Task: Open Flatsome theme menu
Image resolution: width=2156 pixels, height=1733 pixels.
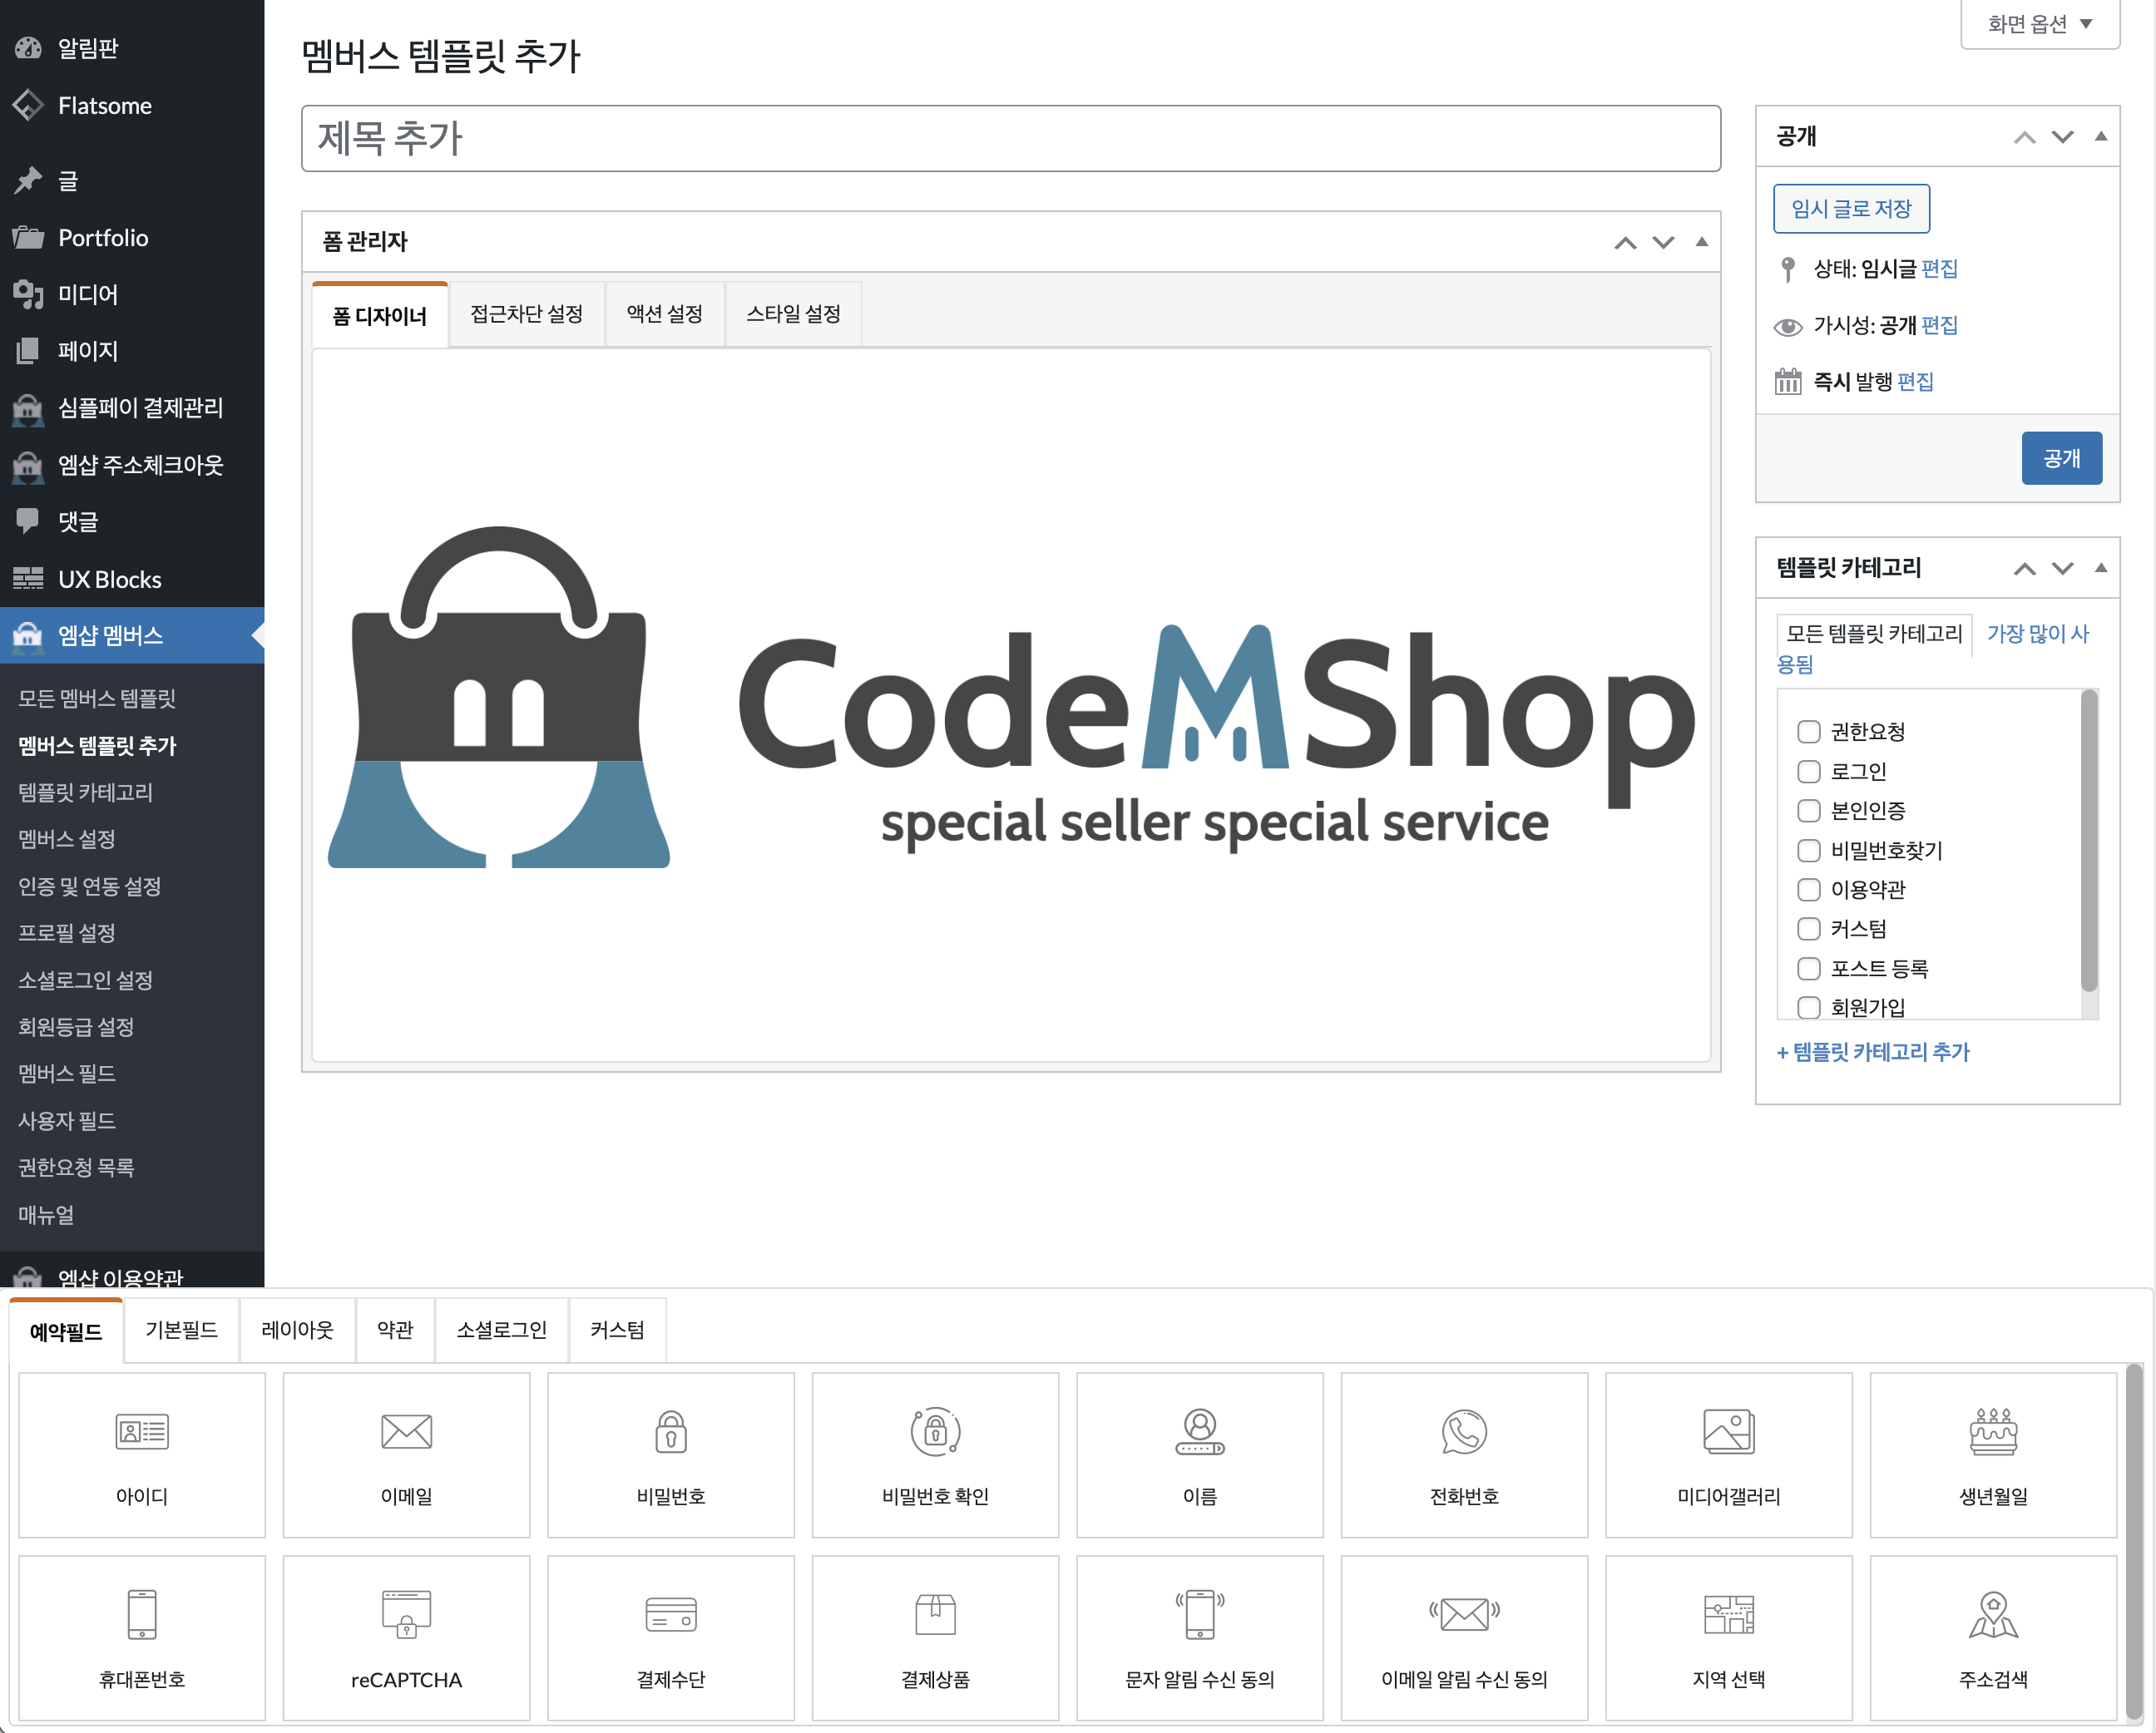Action: point(132,105)
